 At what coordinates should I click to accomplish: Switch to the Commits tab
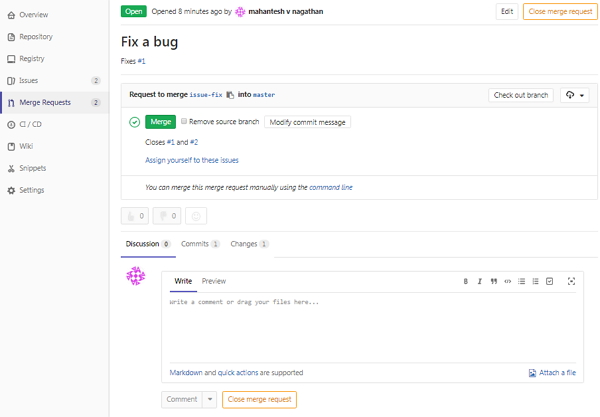195,244
